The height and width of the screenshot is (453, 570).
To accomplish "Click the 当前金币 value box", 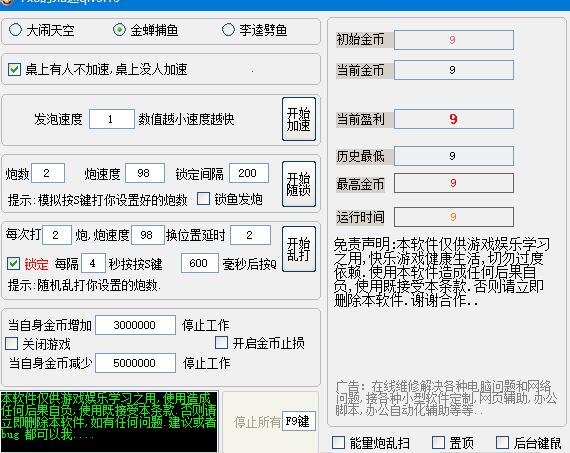I will click(x=454, y=70).
